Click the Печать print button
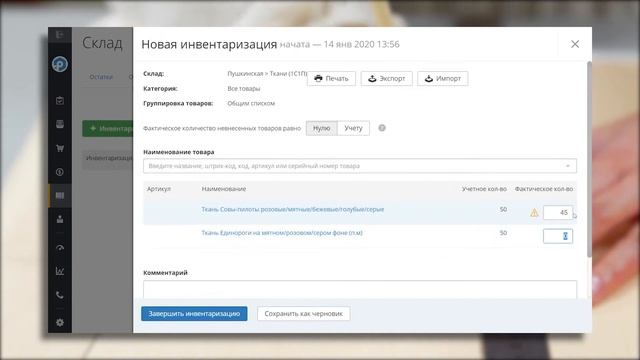This screenshot has width=640, height=360. pyautogui.click(x=331, y=78)
